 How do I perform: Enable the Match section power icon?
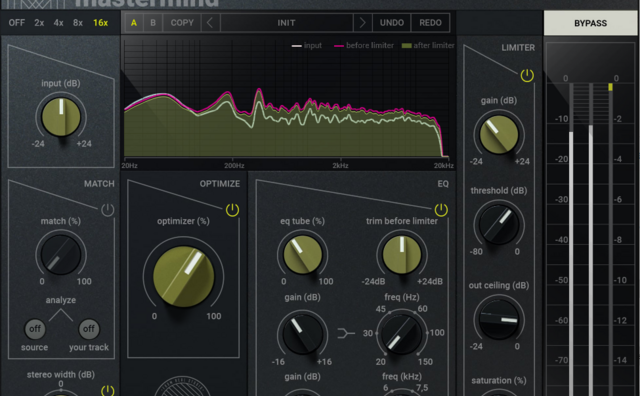[107, 210]
